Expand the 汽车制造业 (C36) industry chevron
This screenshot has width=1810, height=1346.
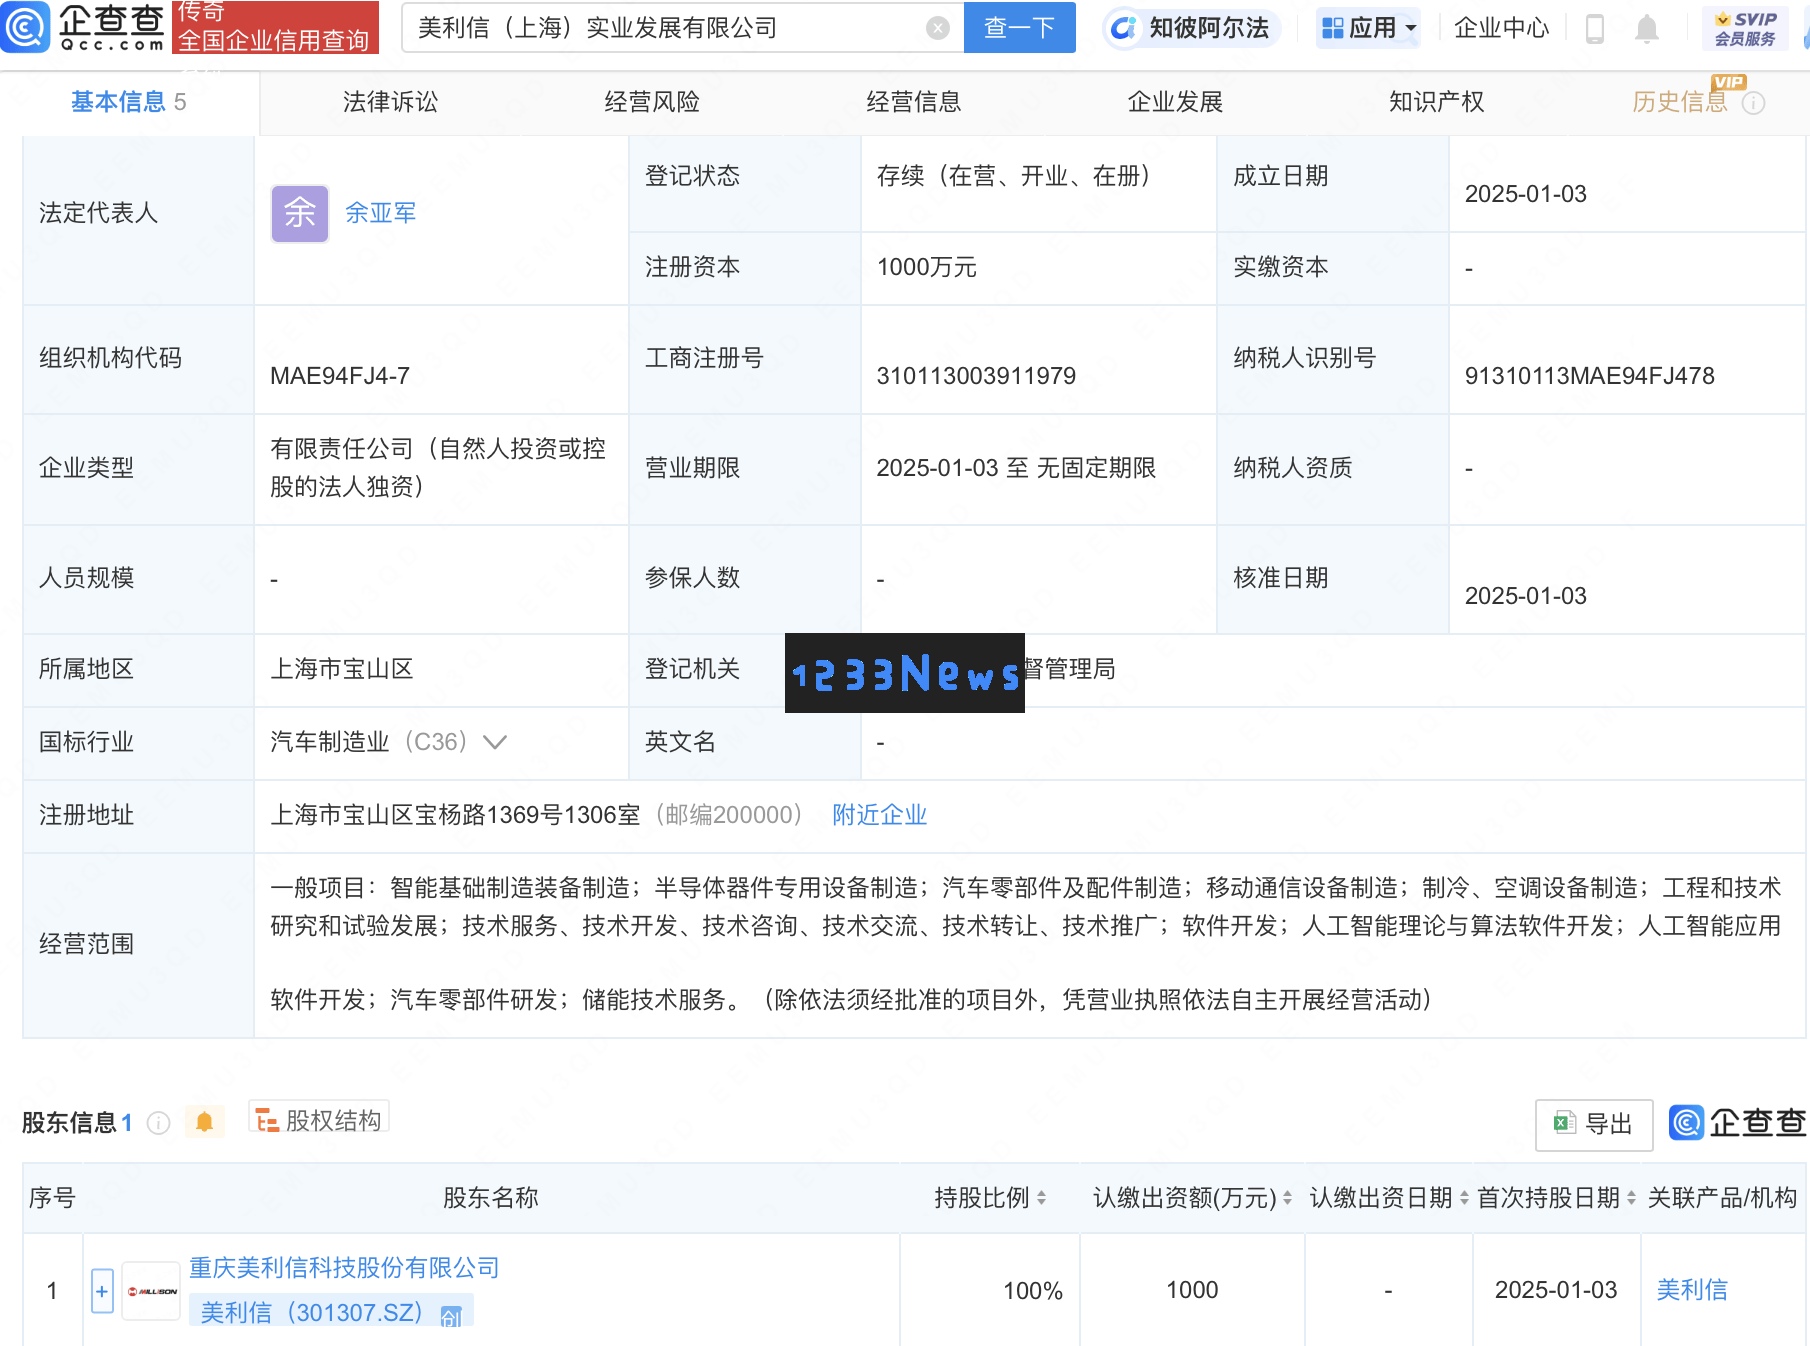click(x=495, y=742)
